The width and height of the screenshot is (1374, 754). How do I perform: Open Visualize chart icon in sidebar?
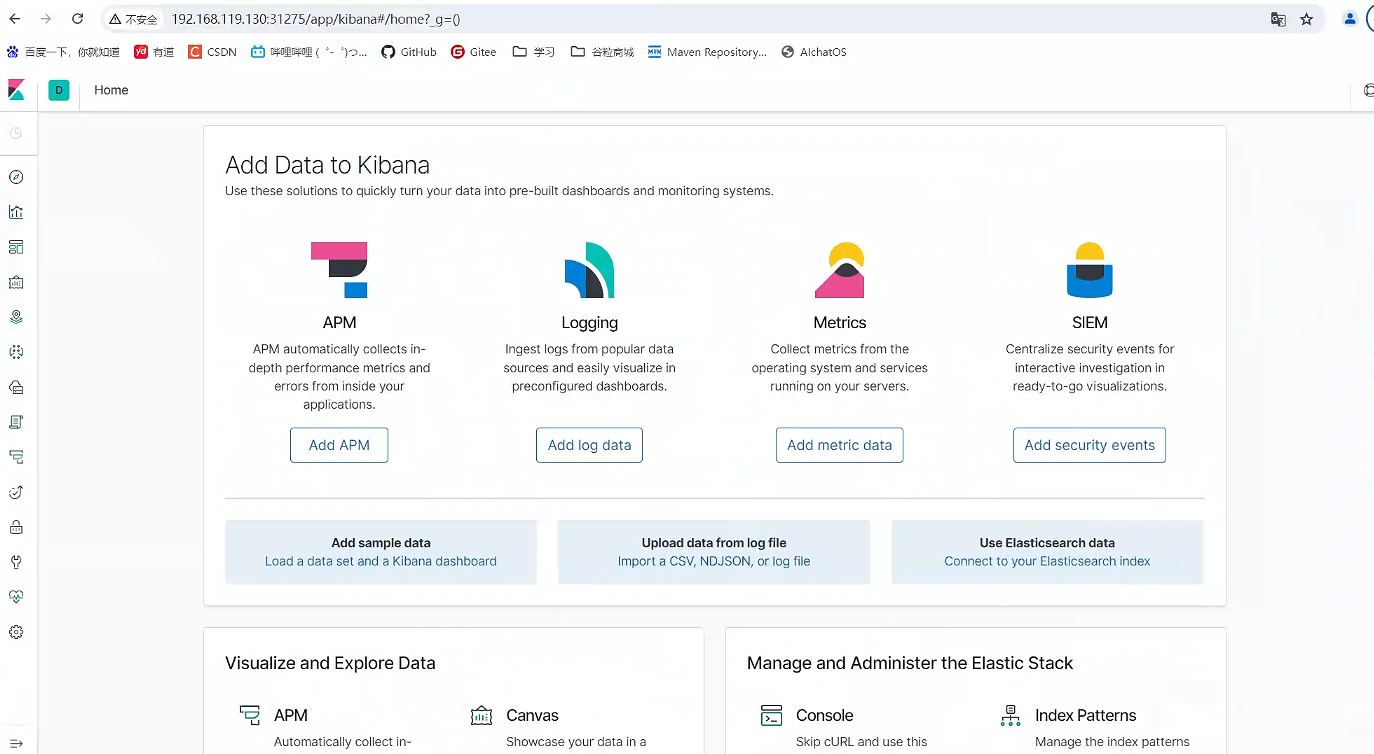pyautogui.click(x=16, y=212)
